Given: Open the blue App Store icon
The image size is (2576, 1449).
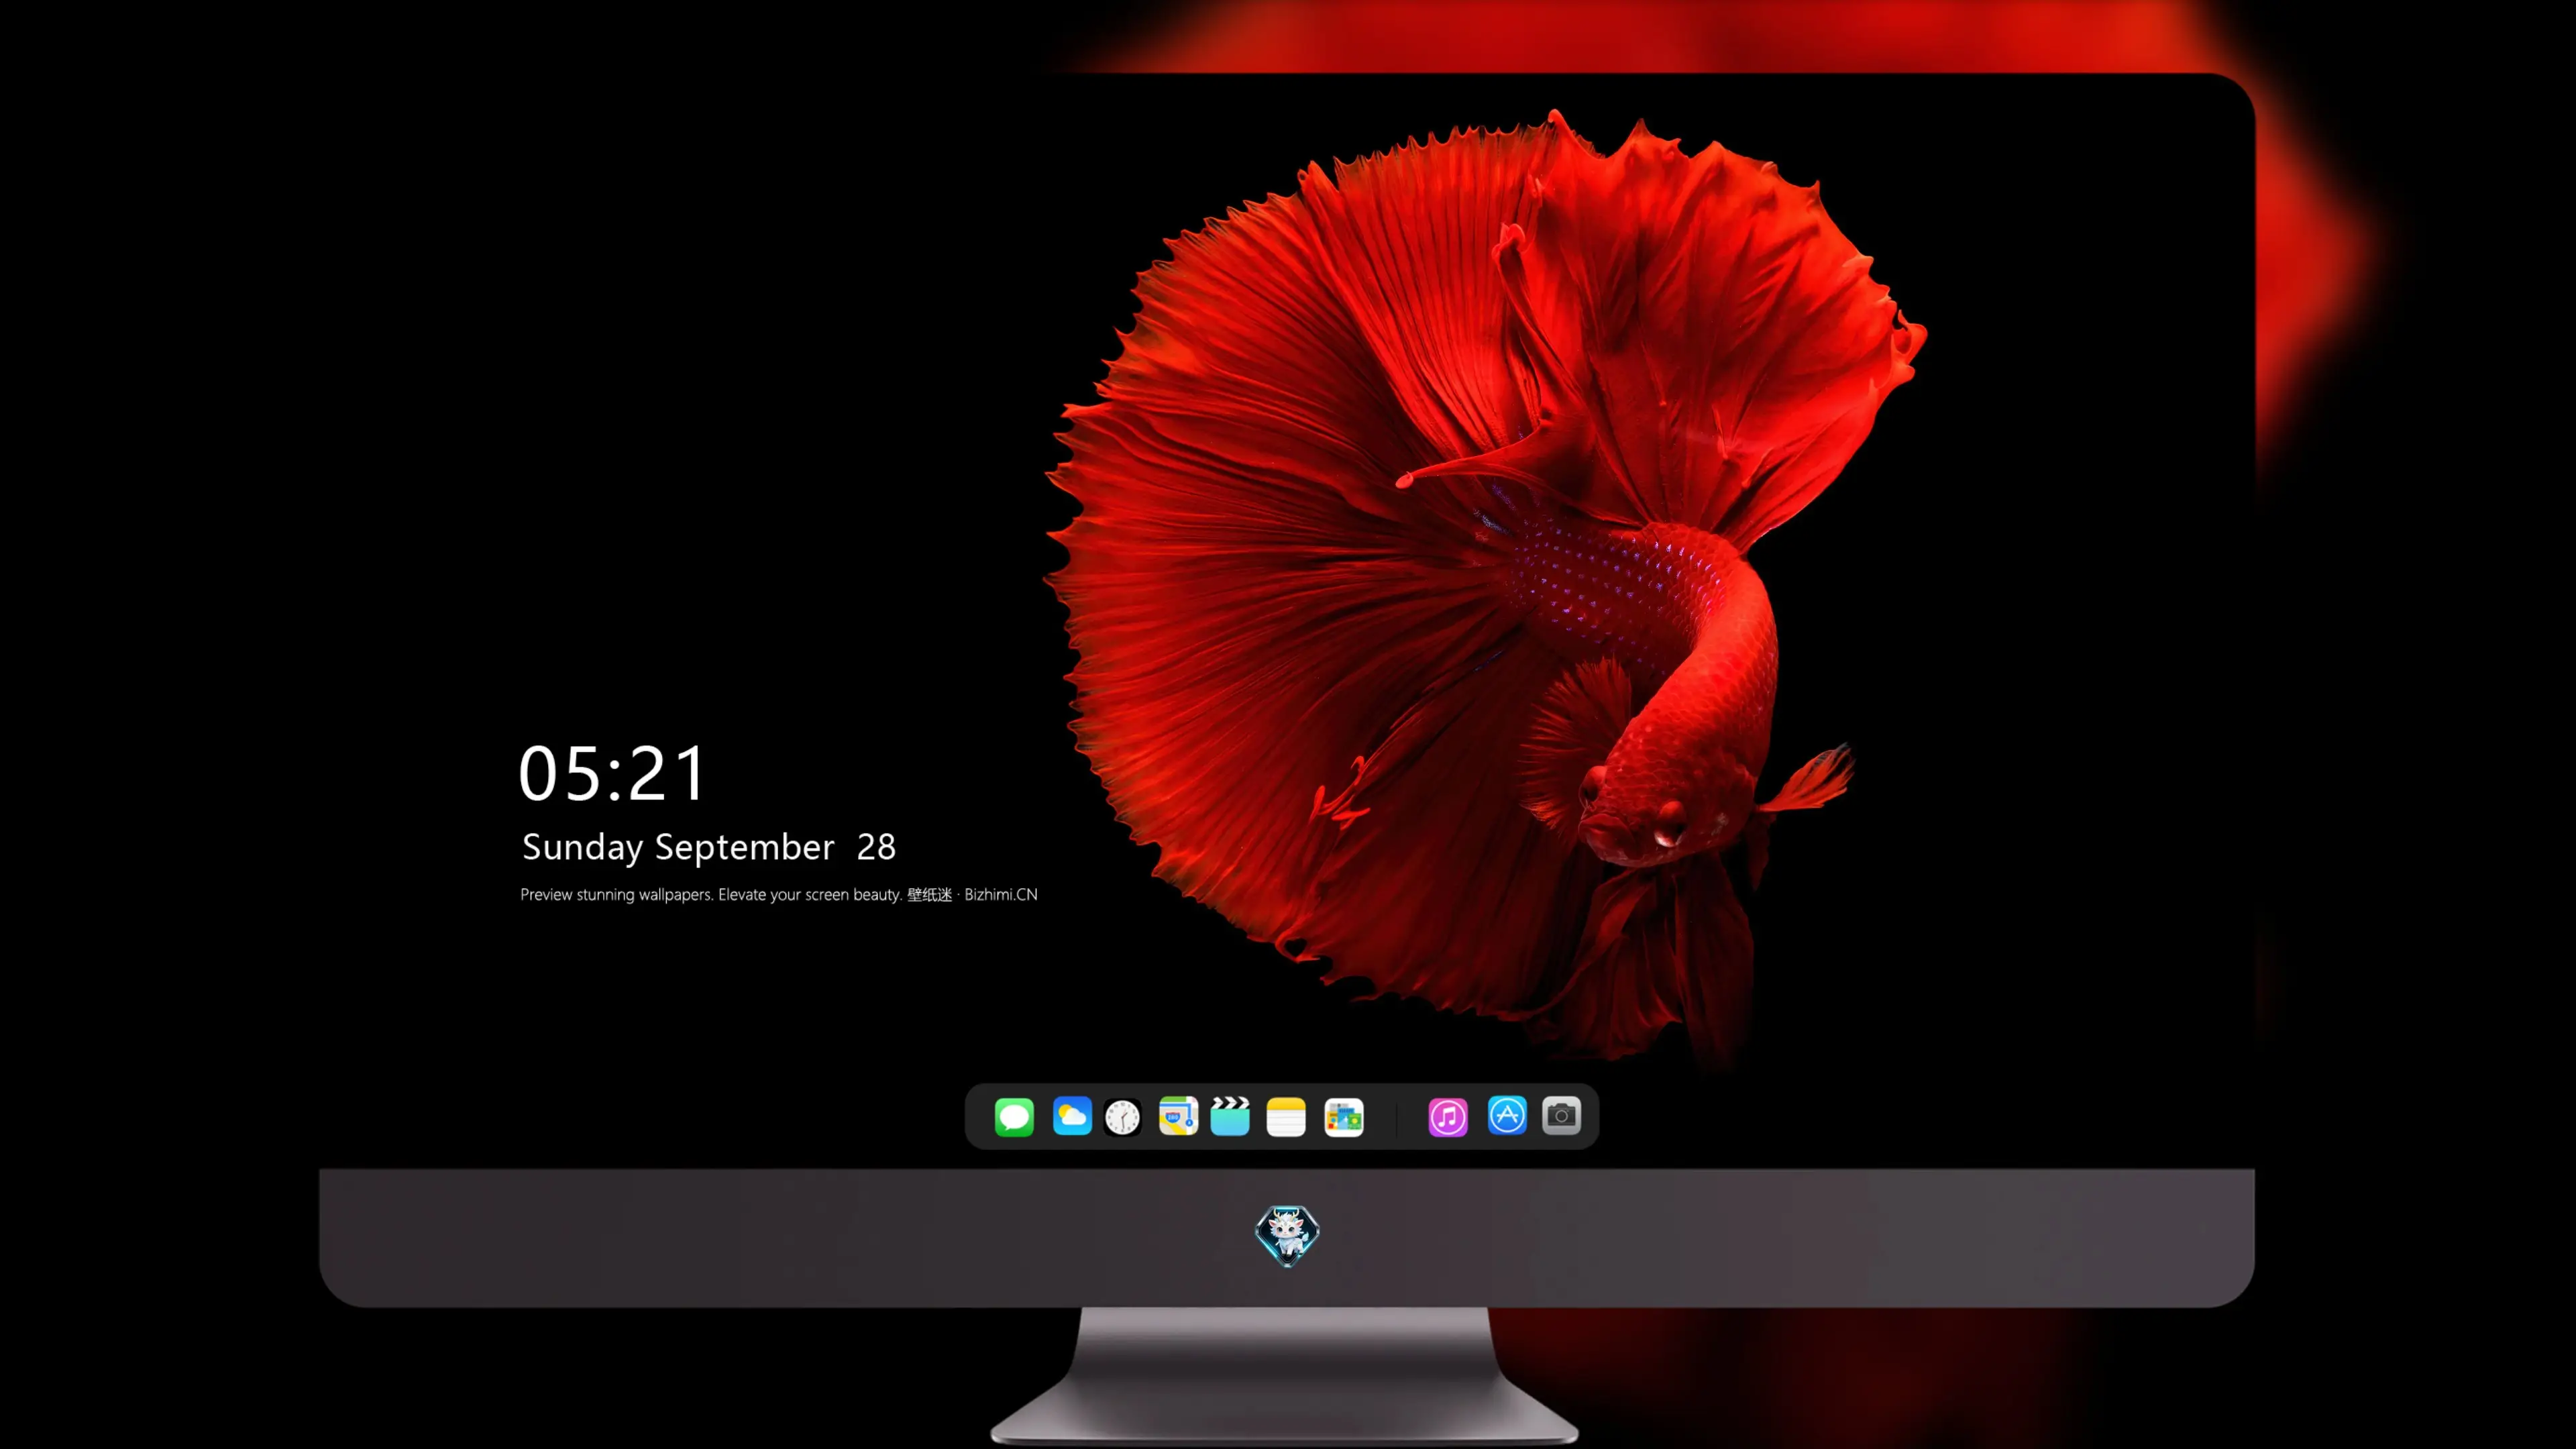Looking at the screenshot, I should (x=1507, y=1115).
